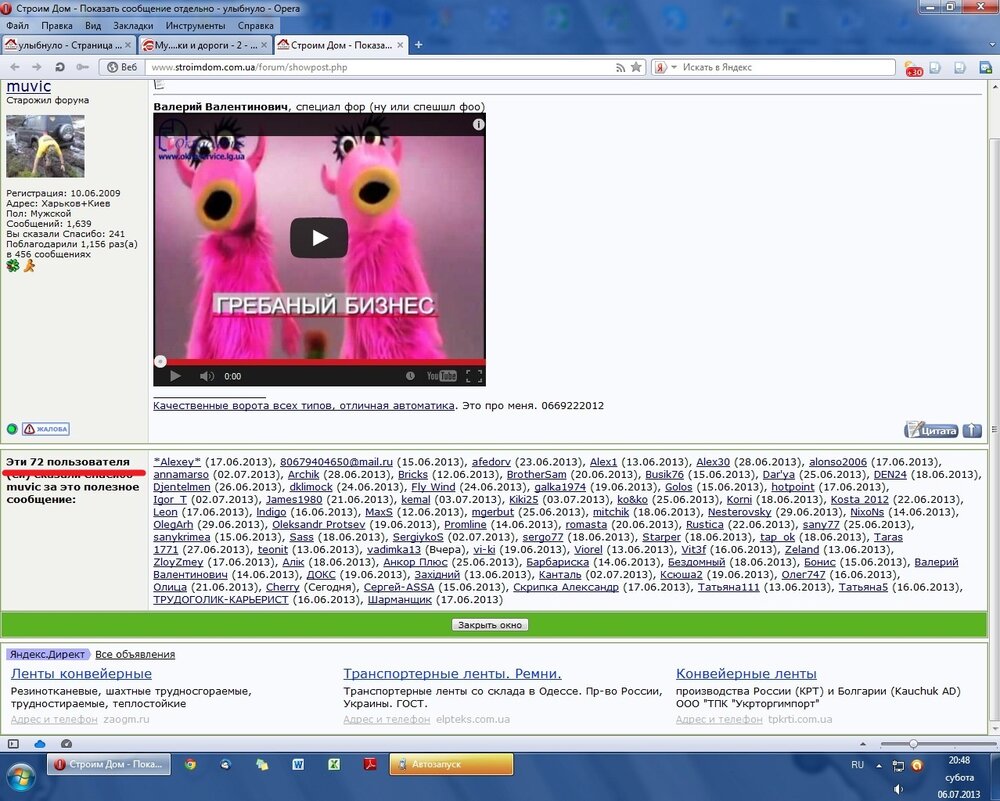The width and height of the screenshot is (1000, 801).
Task: Open the mail icon showing +30 badge
Action: pyautogui.click(x=913, y=68)
